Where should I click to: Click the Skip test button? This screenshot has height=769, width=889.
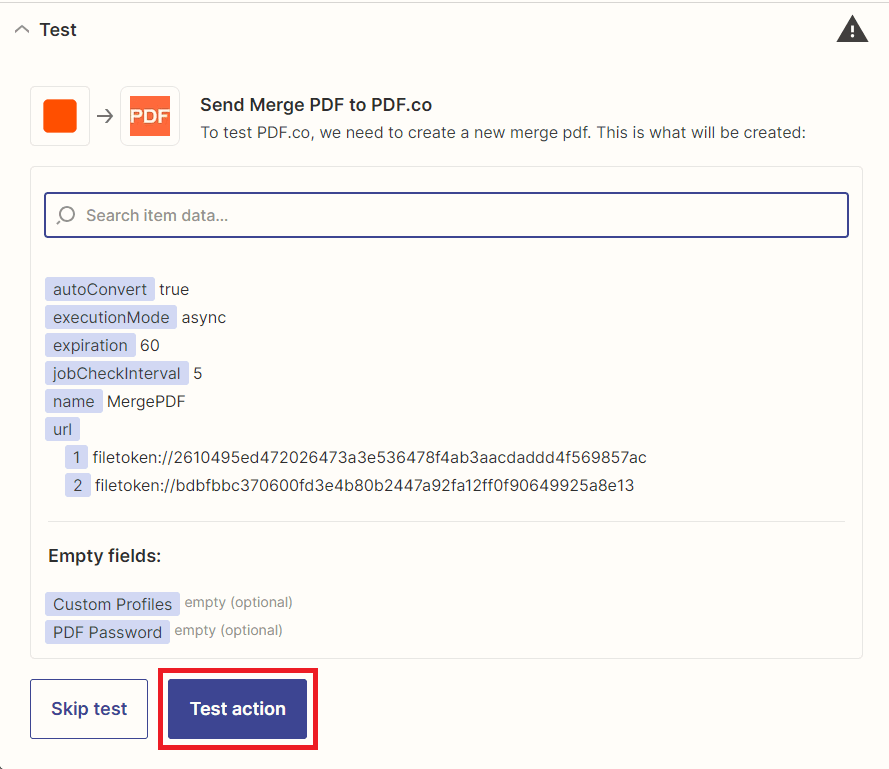tap(89, 709)
